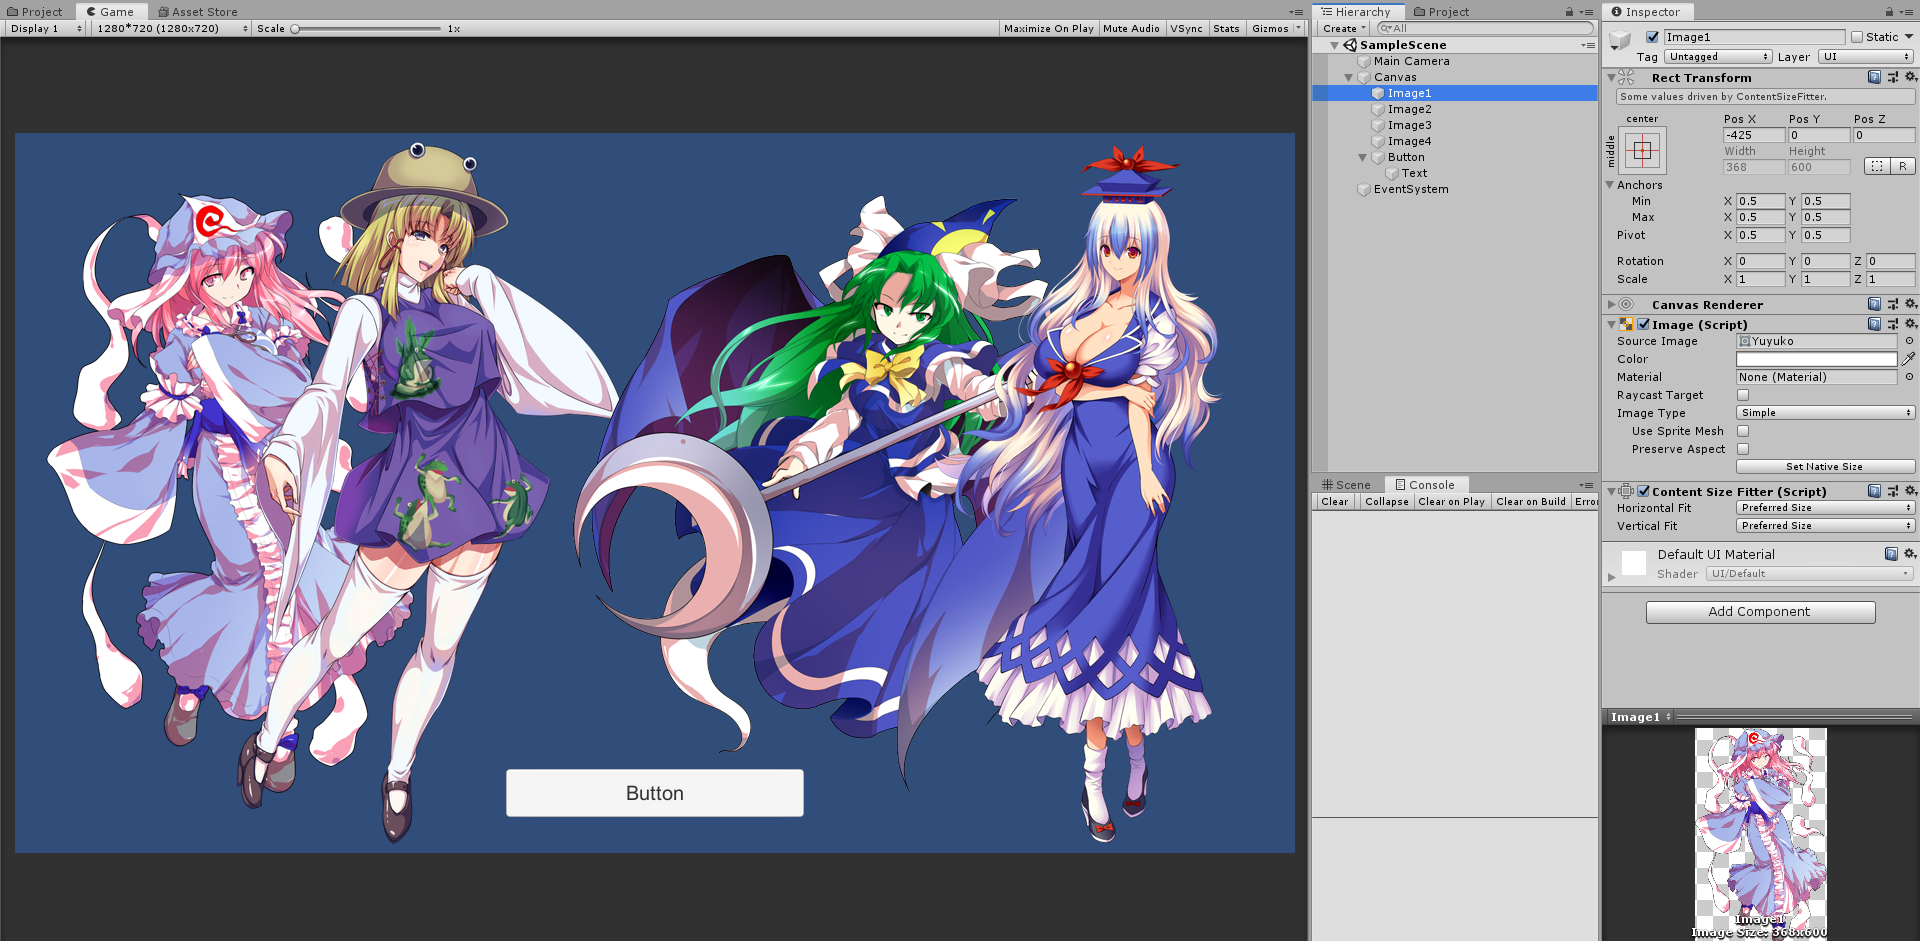Viewport: 1920px width, 941px height.
Task: Switch to the left Project tab
Action: pos(35,12)
